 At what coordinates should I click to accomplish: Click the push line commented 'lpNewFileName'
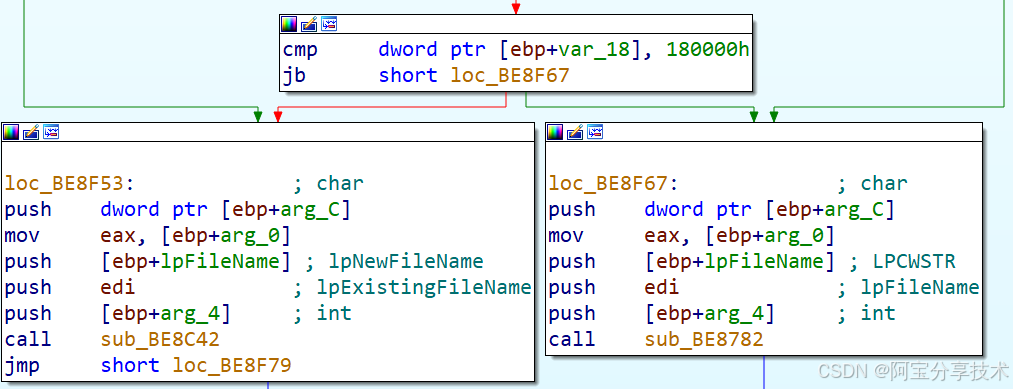pyautogui.click(x=244, y=262)
